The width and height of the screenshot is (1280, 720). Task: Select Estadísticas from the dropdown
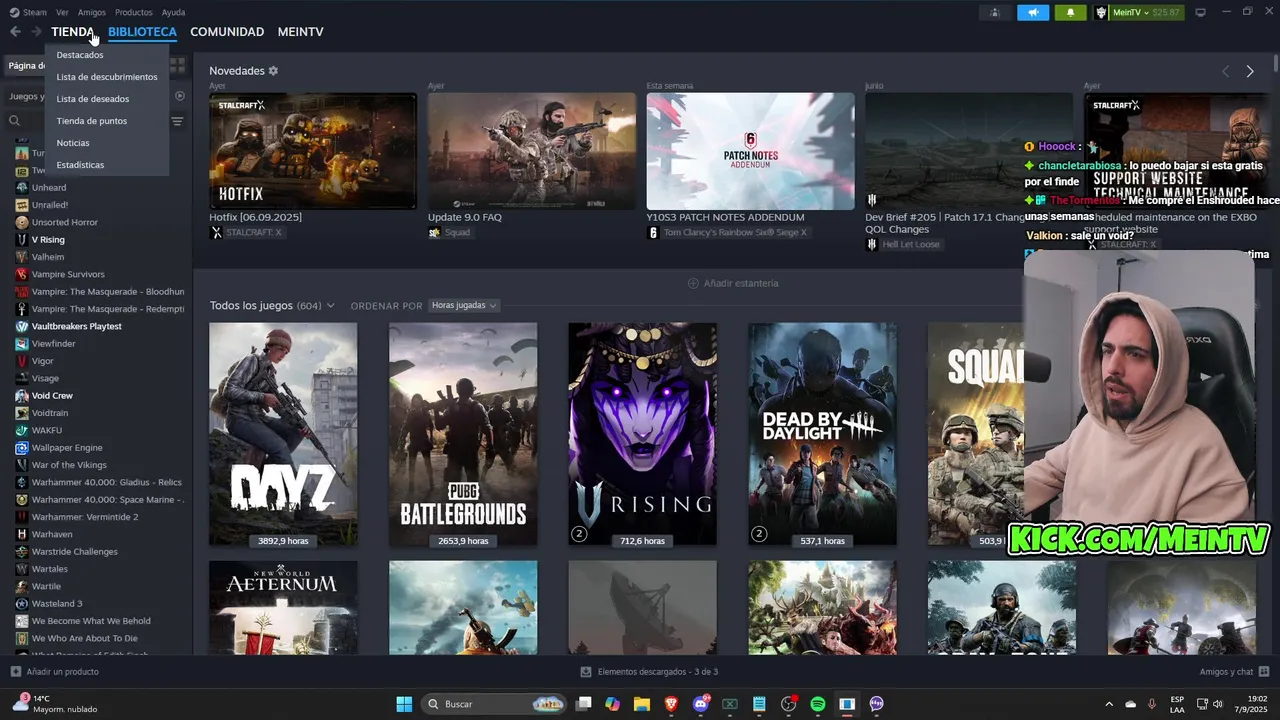80,165
